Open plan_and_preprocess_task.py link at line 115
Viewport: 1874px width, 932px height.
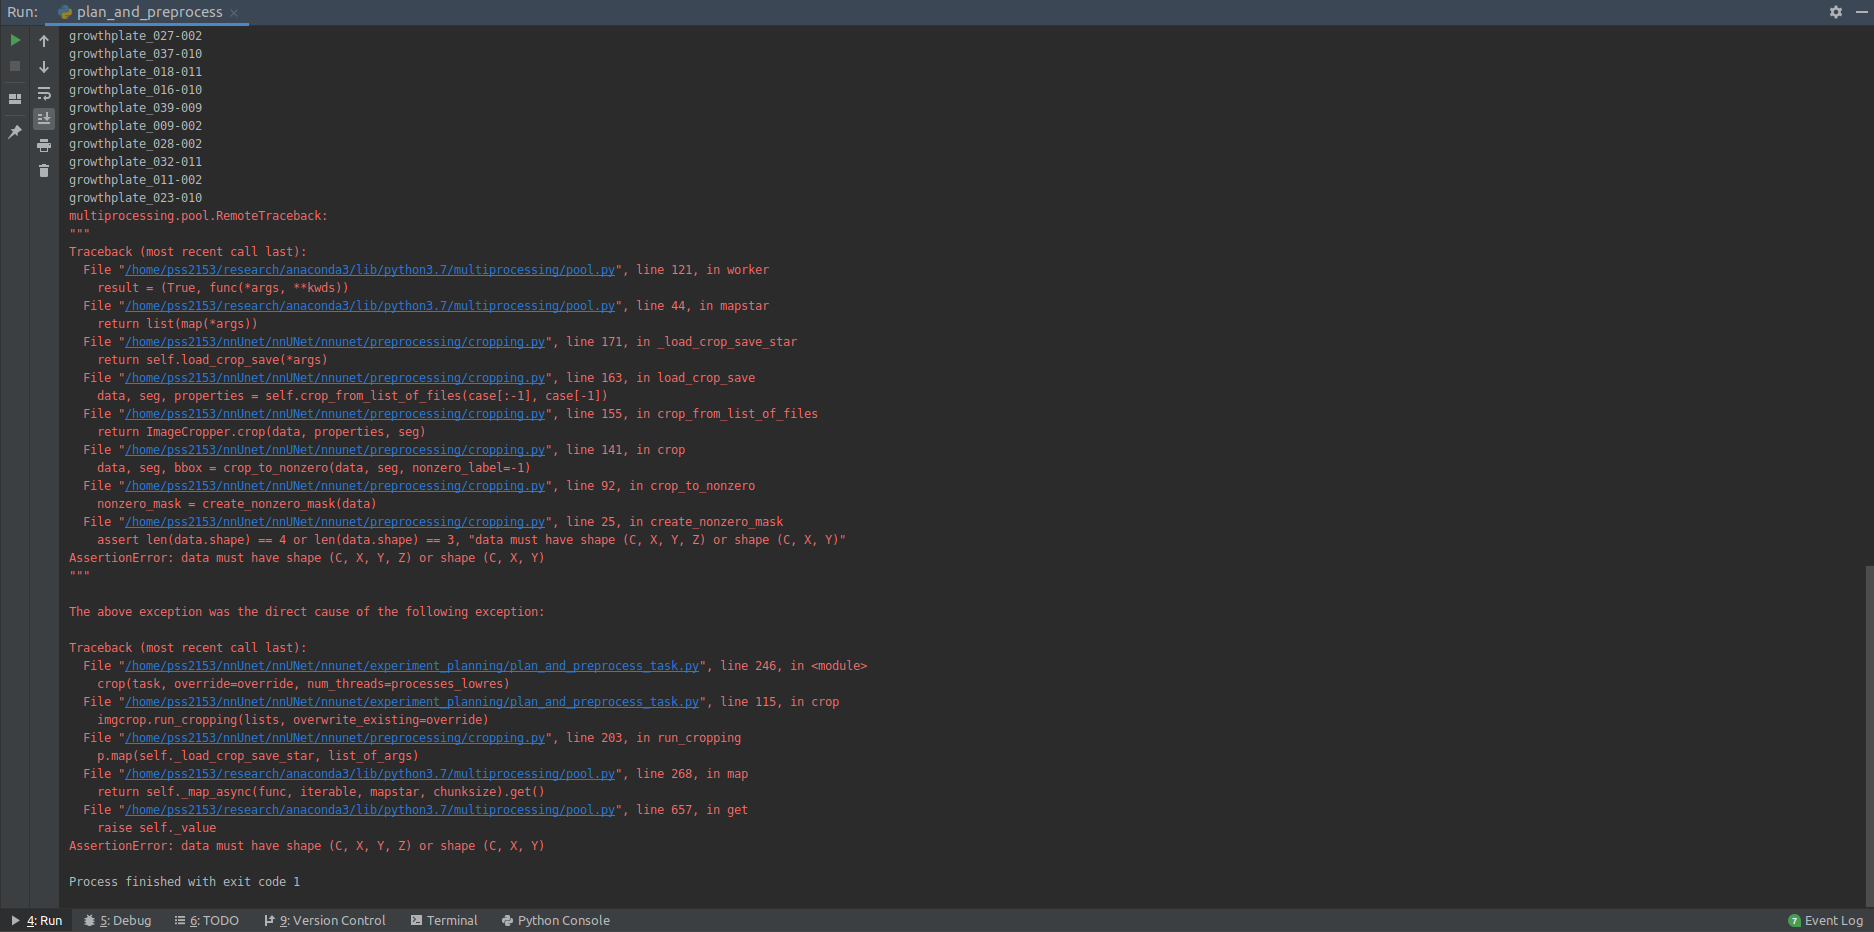click(x=412, y=702)
